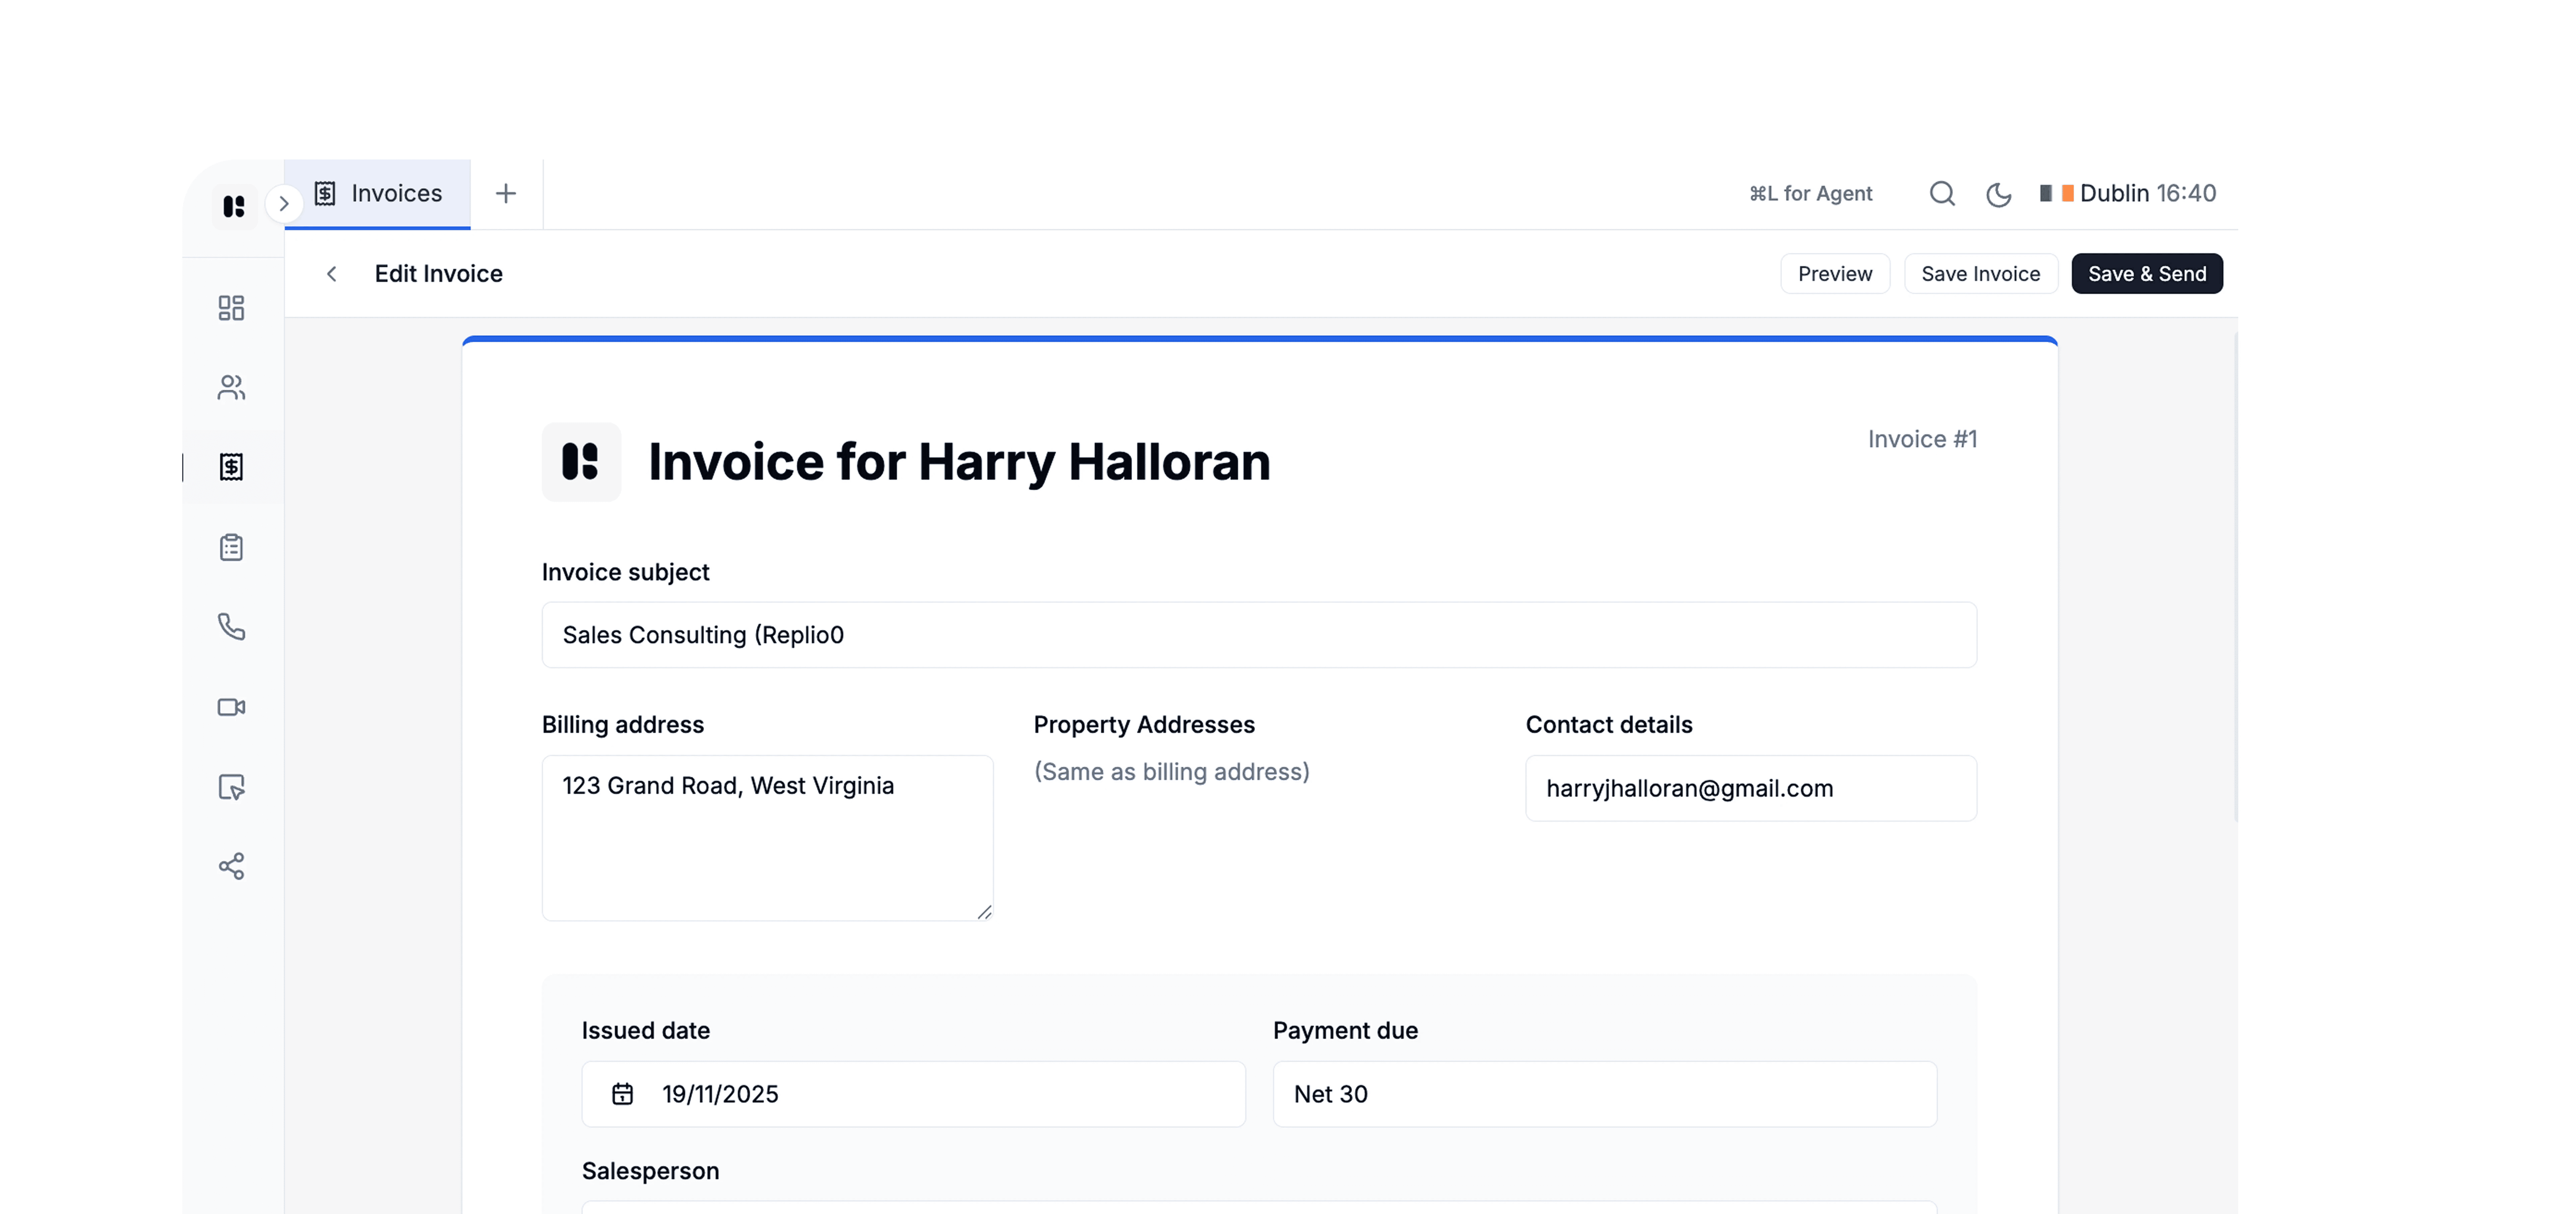The image size is (2576, 1214).
Task: Open the issued date calendar picker
Action: pos(622,1094)
